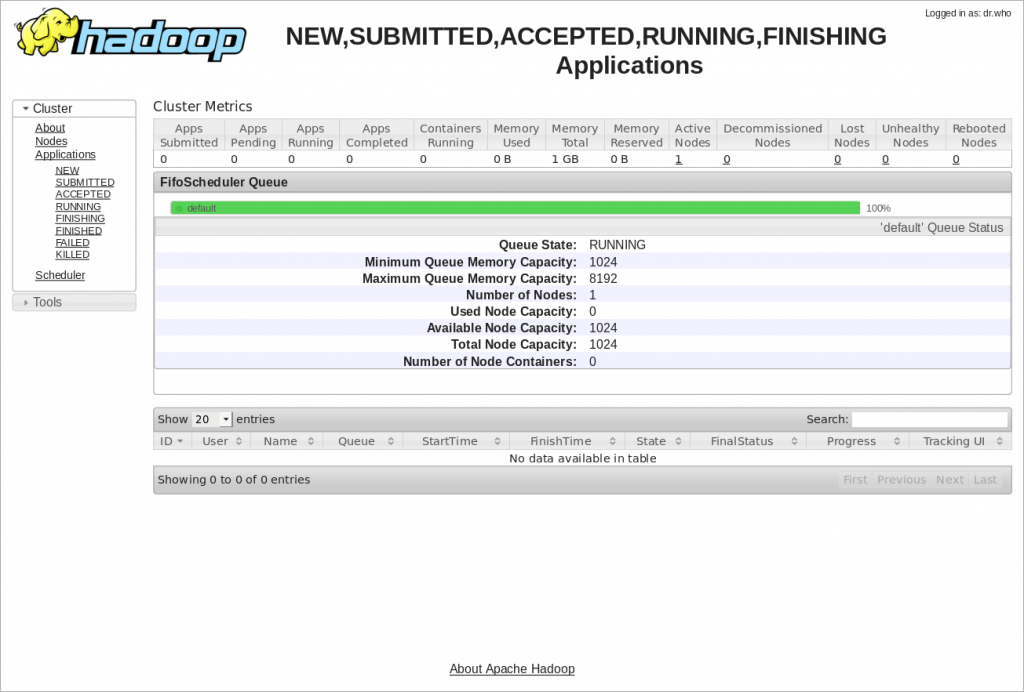This screenshot has height=692, width=1024.
Task: Filter applications by KILLED state
Action: pos(72,255)
